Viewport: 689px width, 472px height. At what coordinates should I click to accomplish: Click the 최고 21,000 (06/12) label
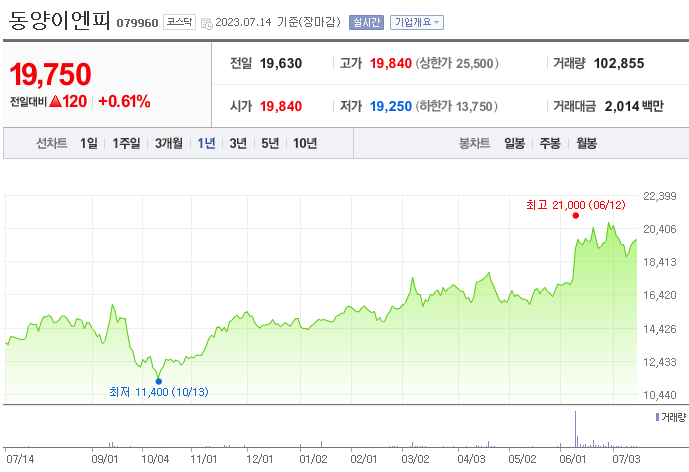pyautogui.click(x=576, y=205)
